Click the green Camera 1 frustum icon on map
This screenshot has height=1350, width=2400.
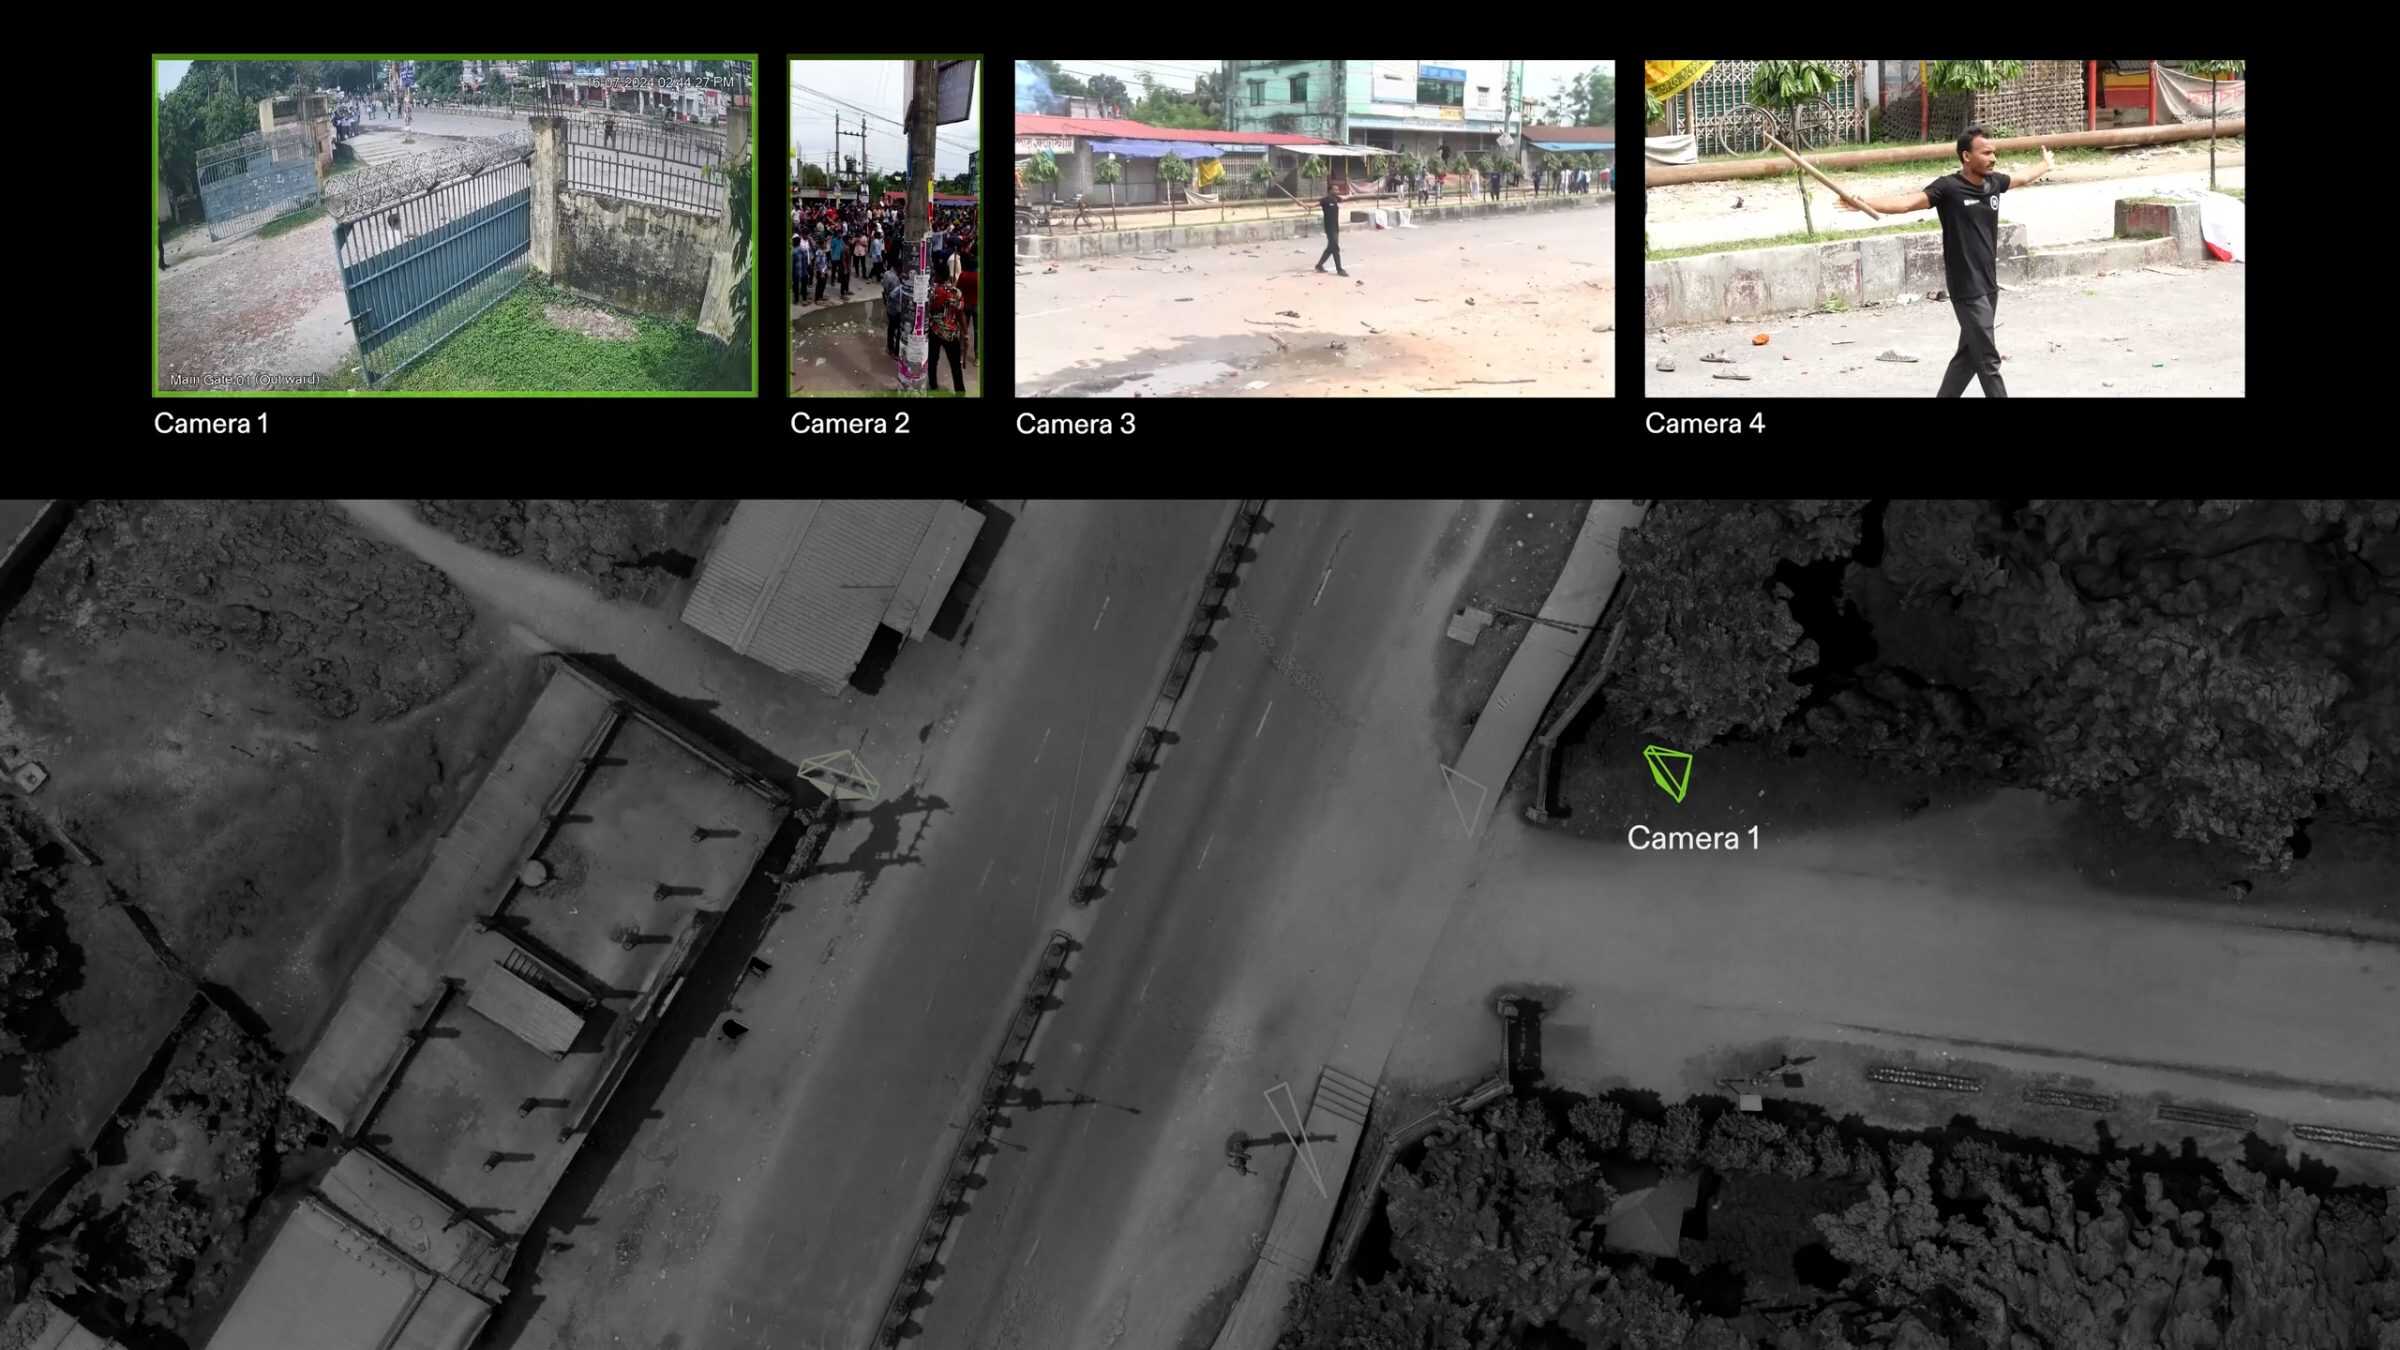(1669, 773)
